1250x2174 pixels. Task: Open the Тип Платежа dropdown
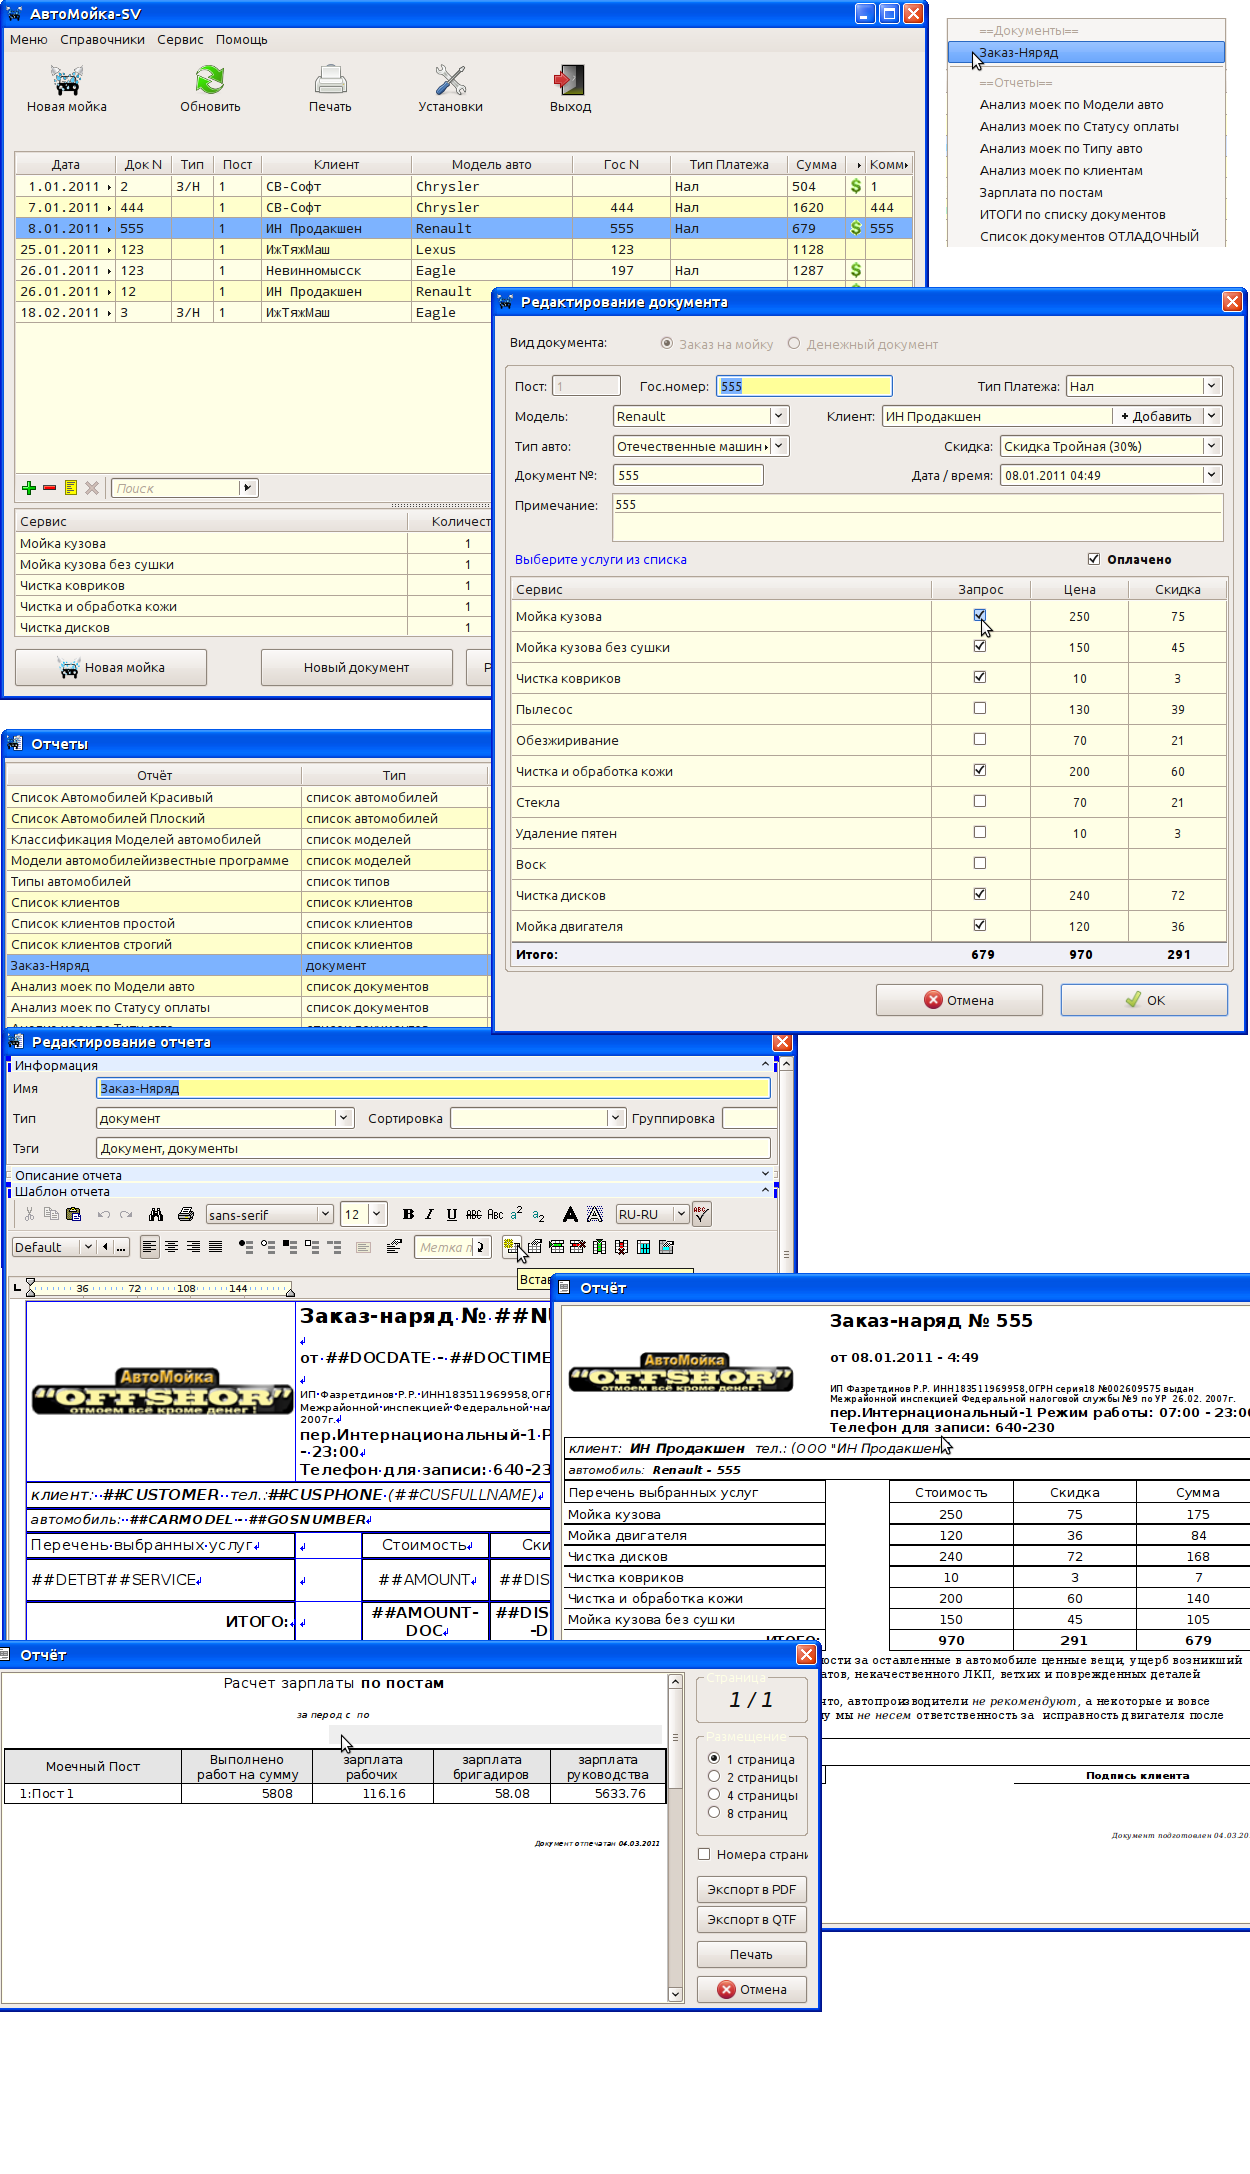coord(1211,386)
